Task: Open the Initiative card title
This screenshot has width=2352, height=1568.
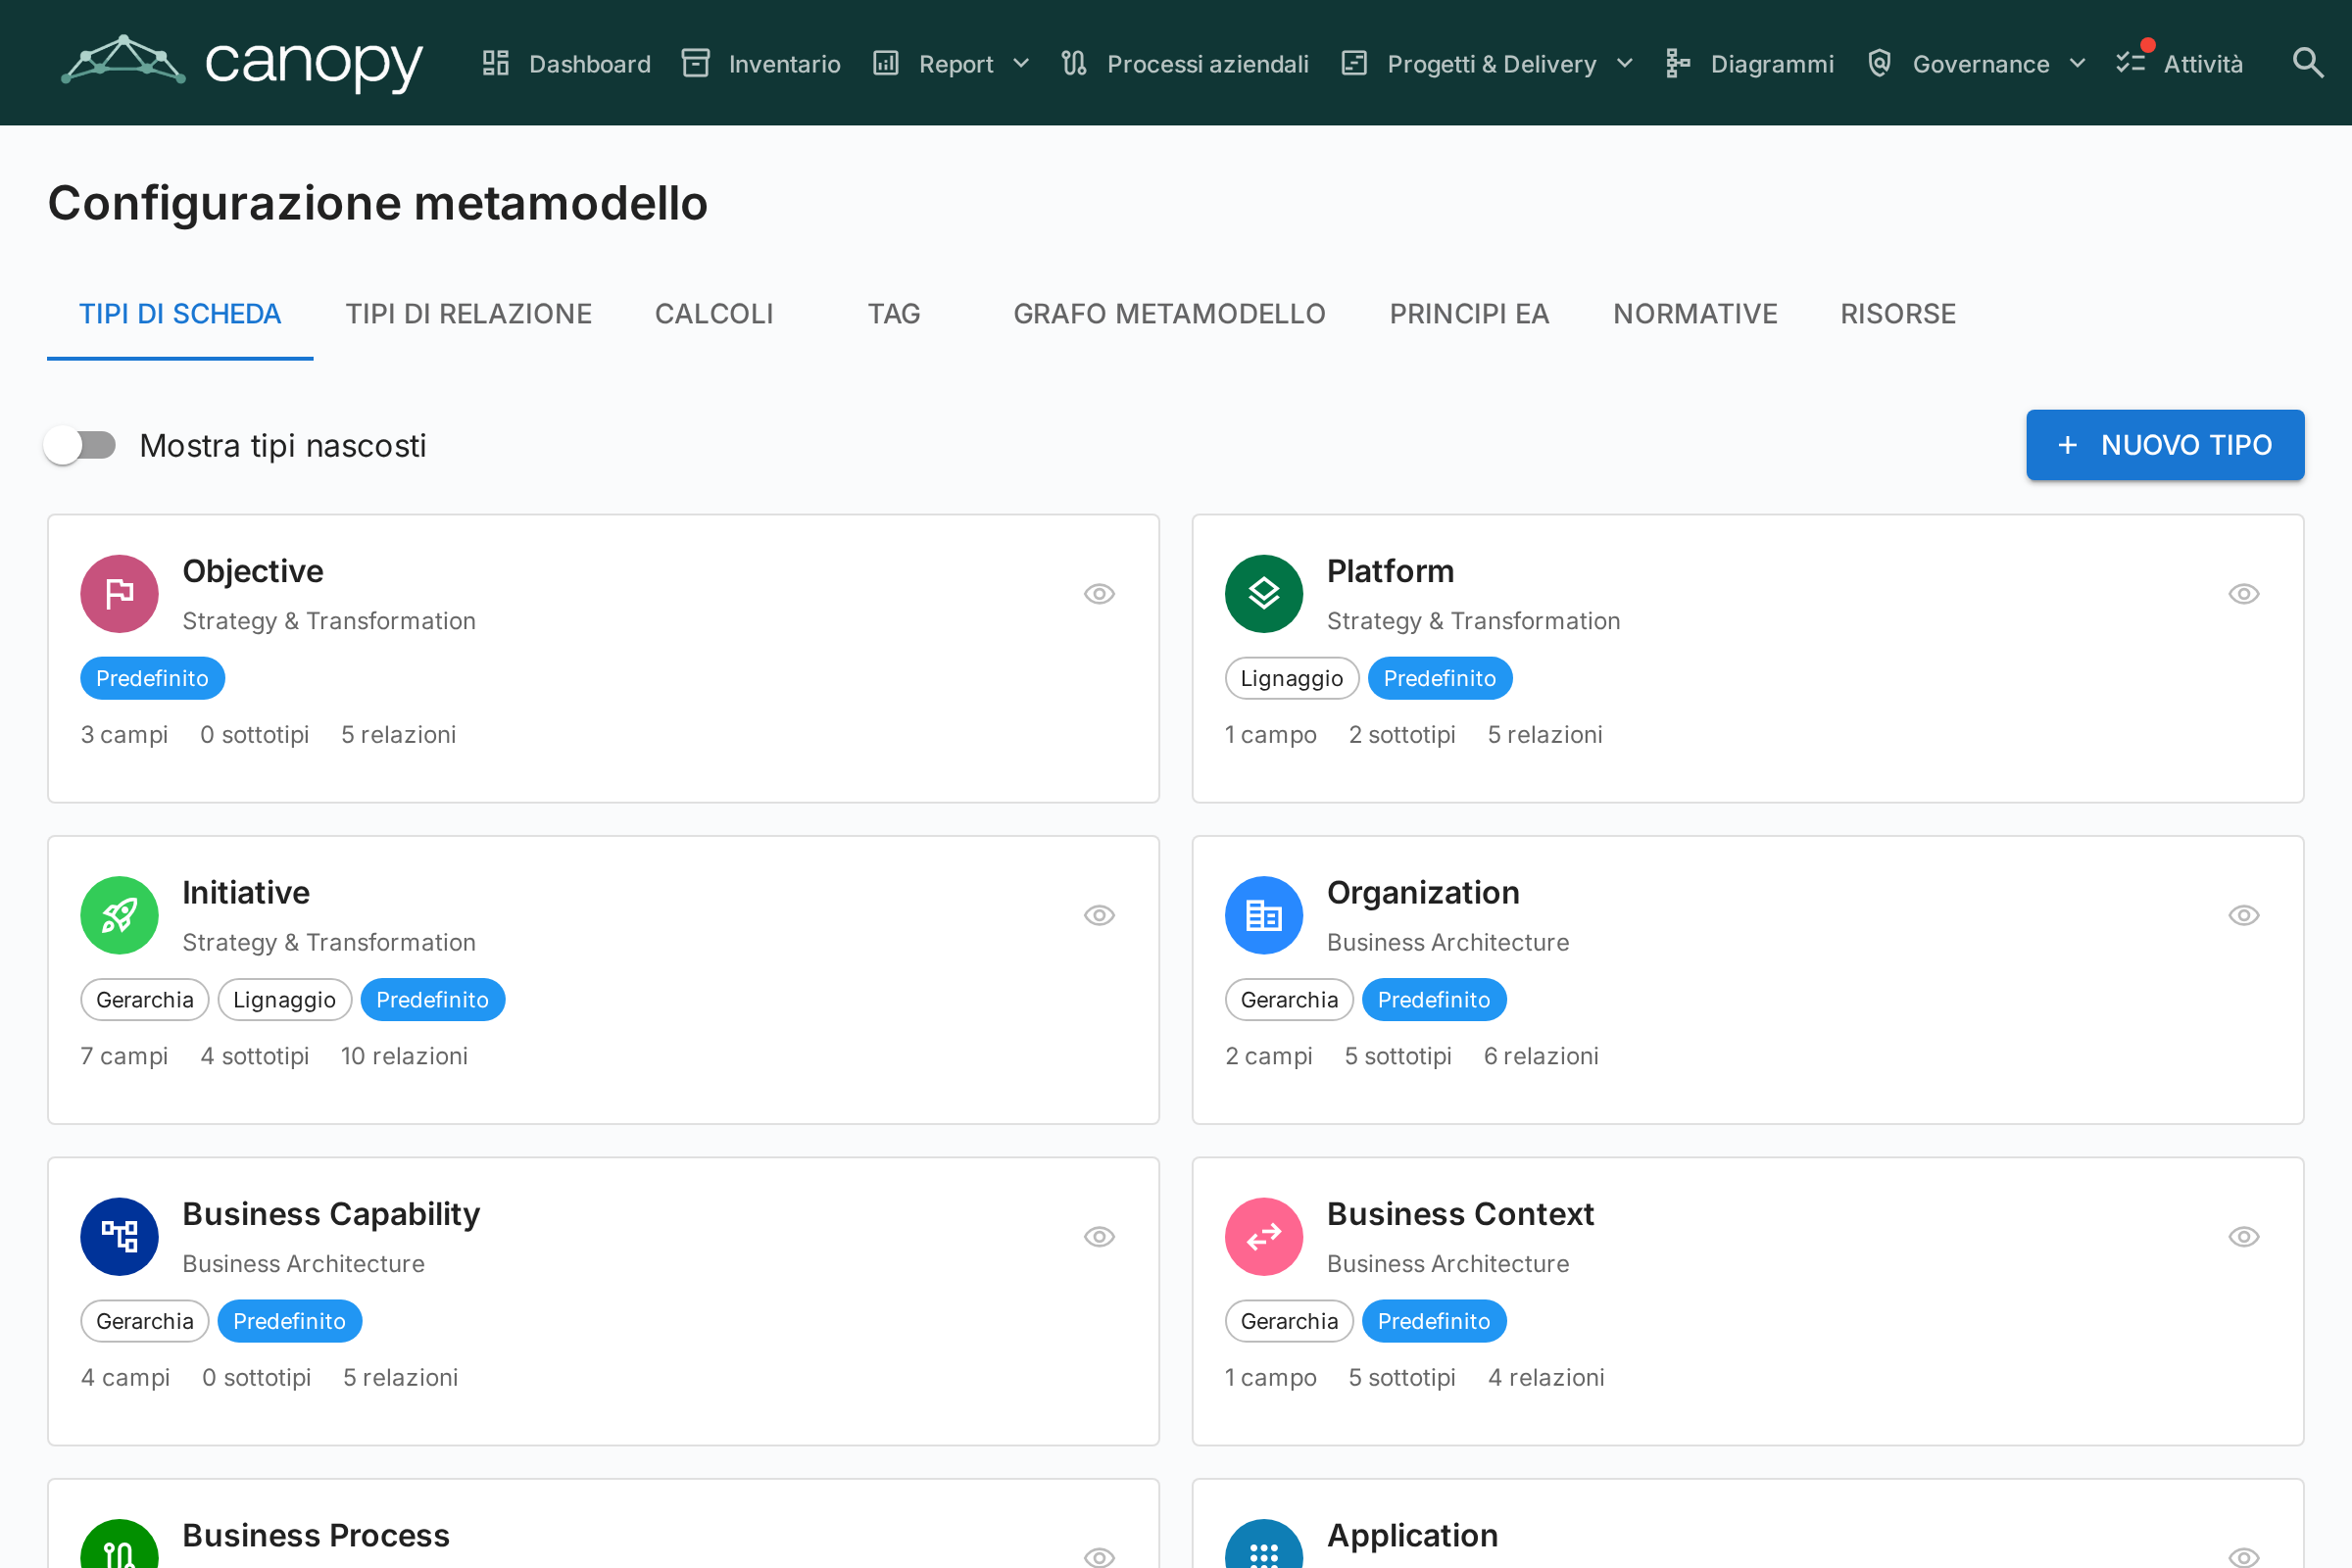Action: 246,892
